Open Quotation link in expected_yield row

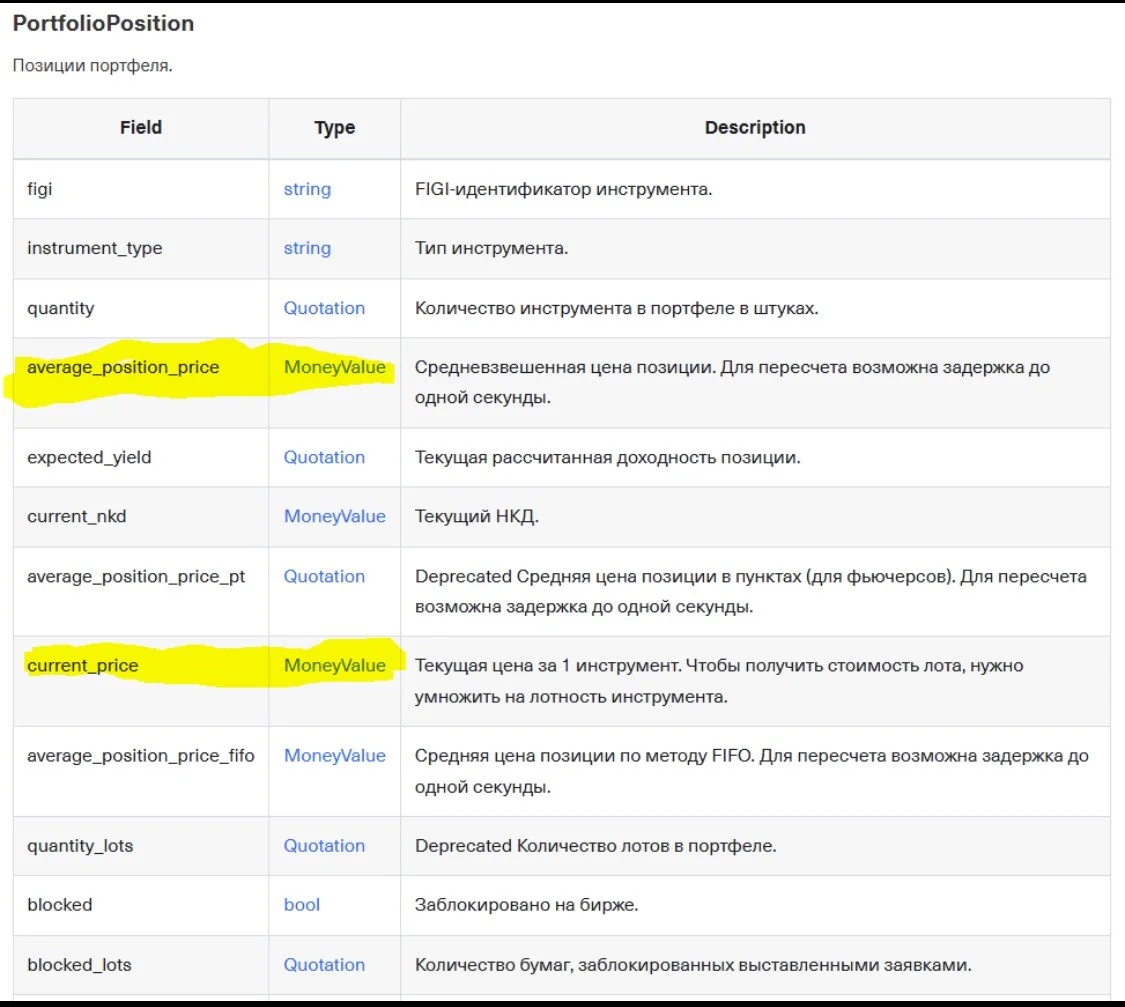point(324,457)
